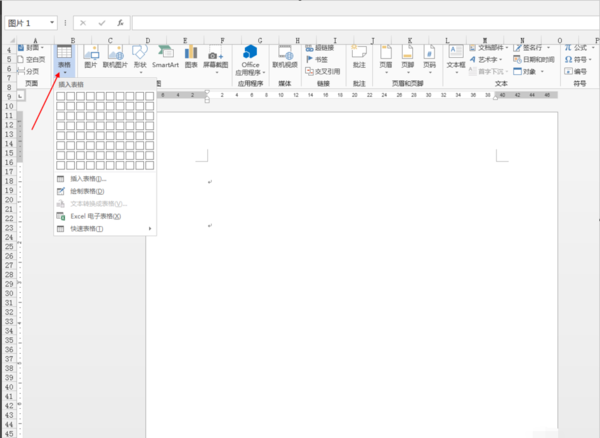The width and height of the screenshot is (600, 438).
Task: Select row header 35
Action: pyautogui.click(x=9, y=340)
